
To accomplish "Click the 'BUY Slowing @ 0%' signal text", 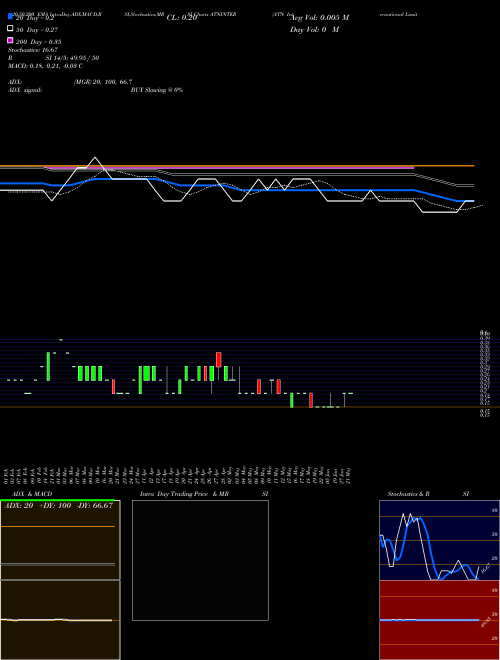I will (x=157, y=90).
